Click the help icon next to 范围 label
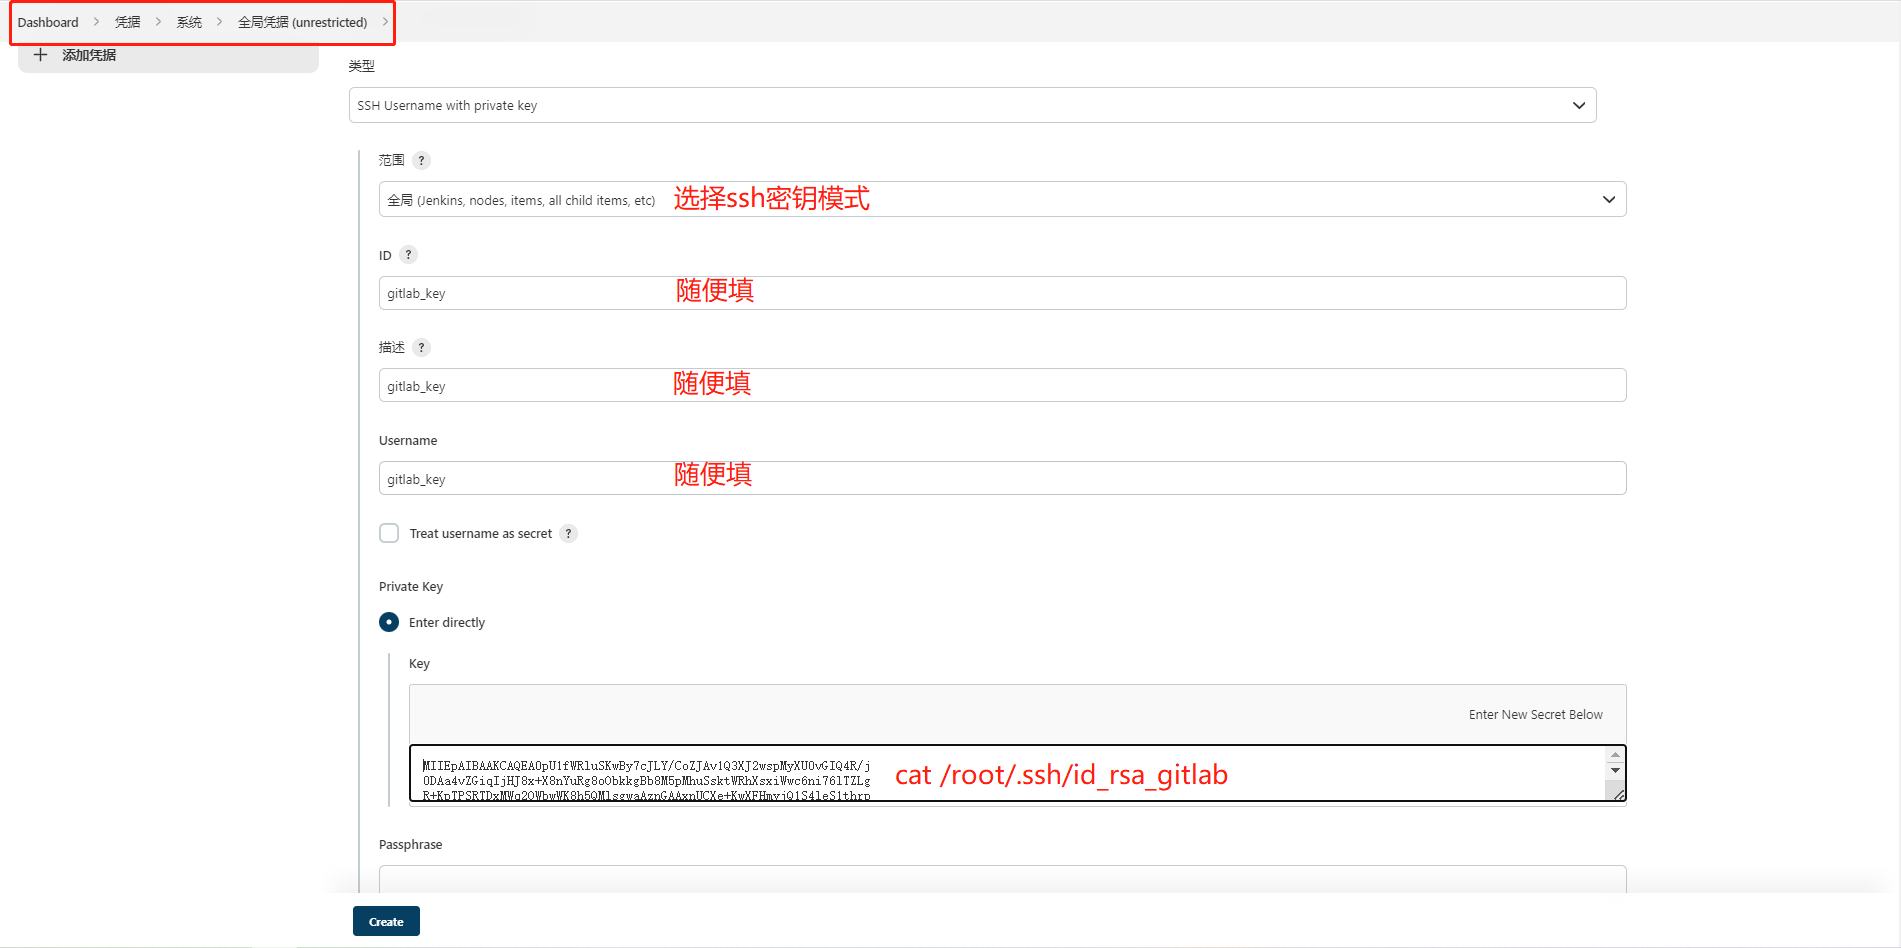Viewport: 1901px width, 948px height. coord(421,160)
